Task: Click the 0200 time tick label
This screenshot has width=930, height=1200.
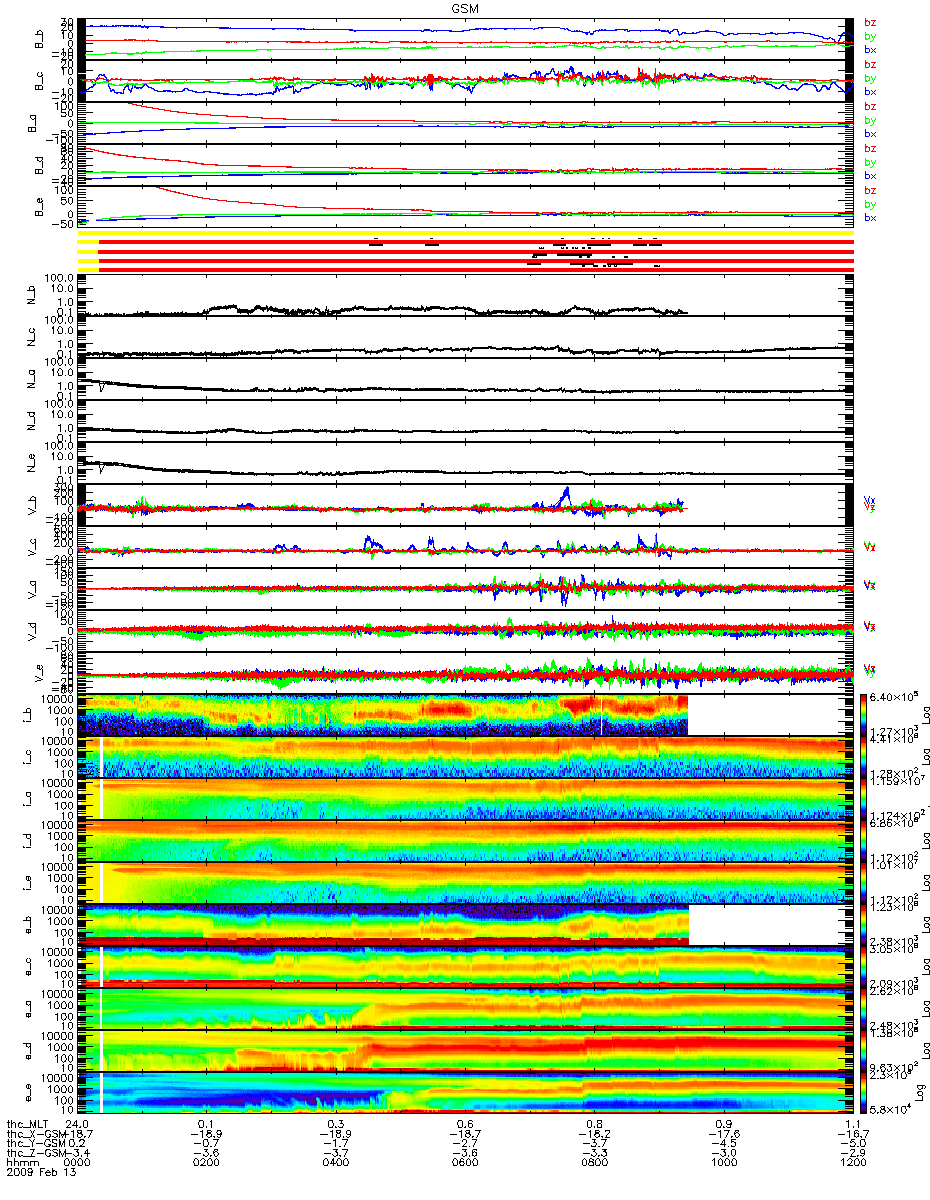Action: [205, 1163]
